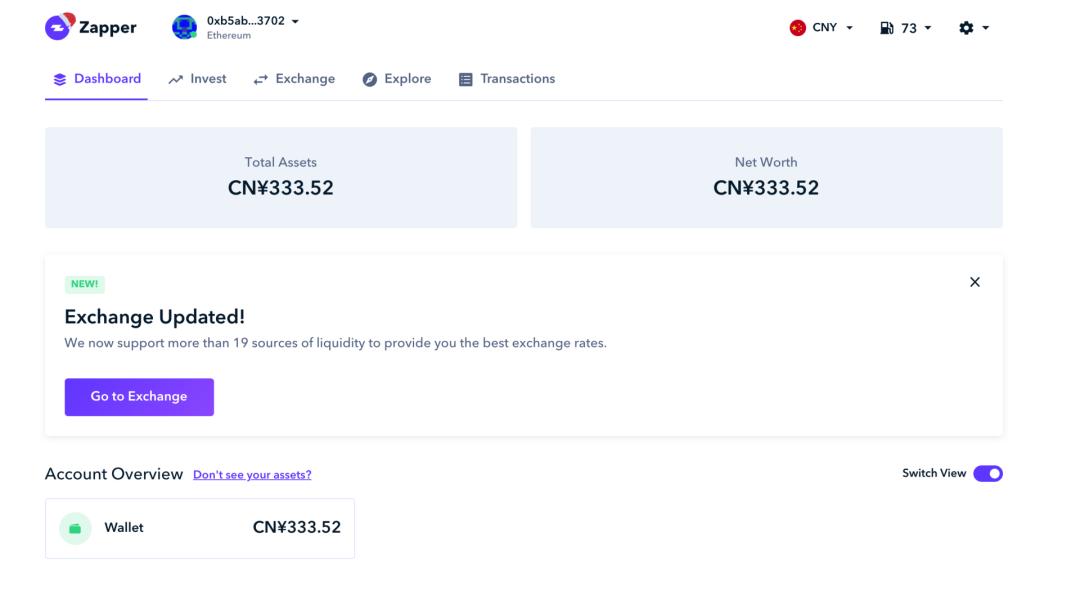This screenshot has width=1080, height=600.
Task: Open the Don't see your assets? link
Action: click(252, 475)
